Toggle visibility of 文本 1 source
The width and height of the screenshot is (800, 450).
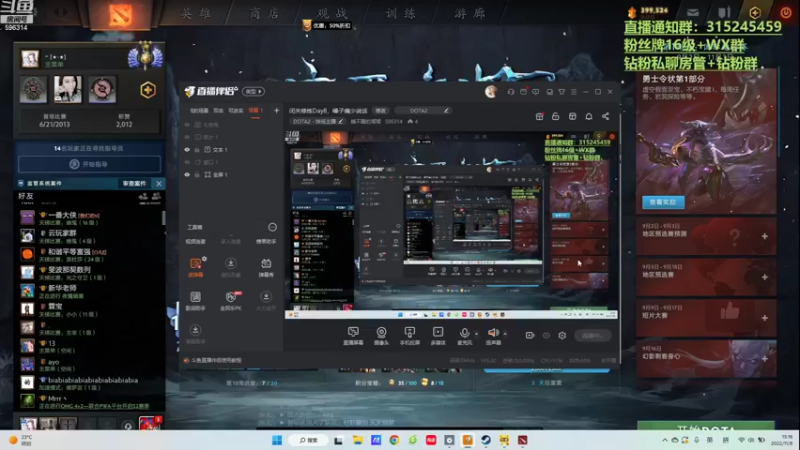pos(187,149)
